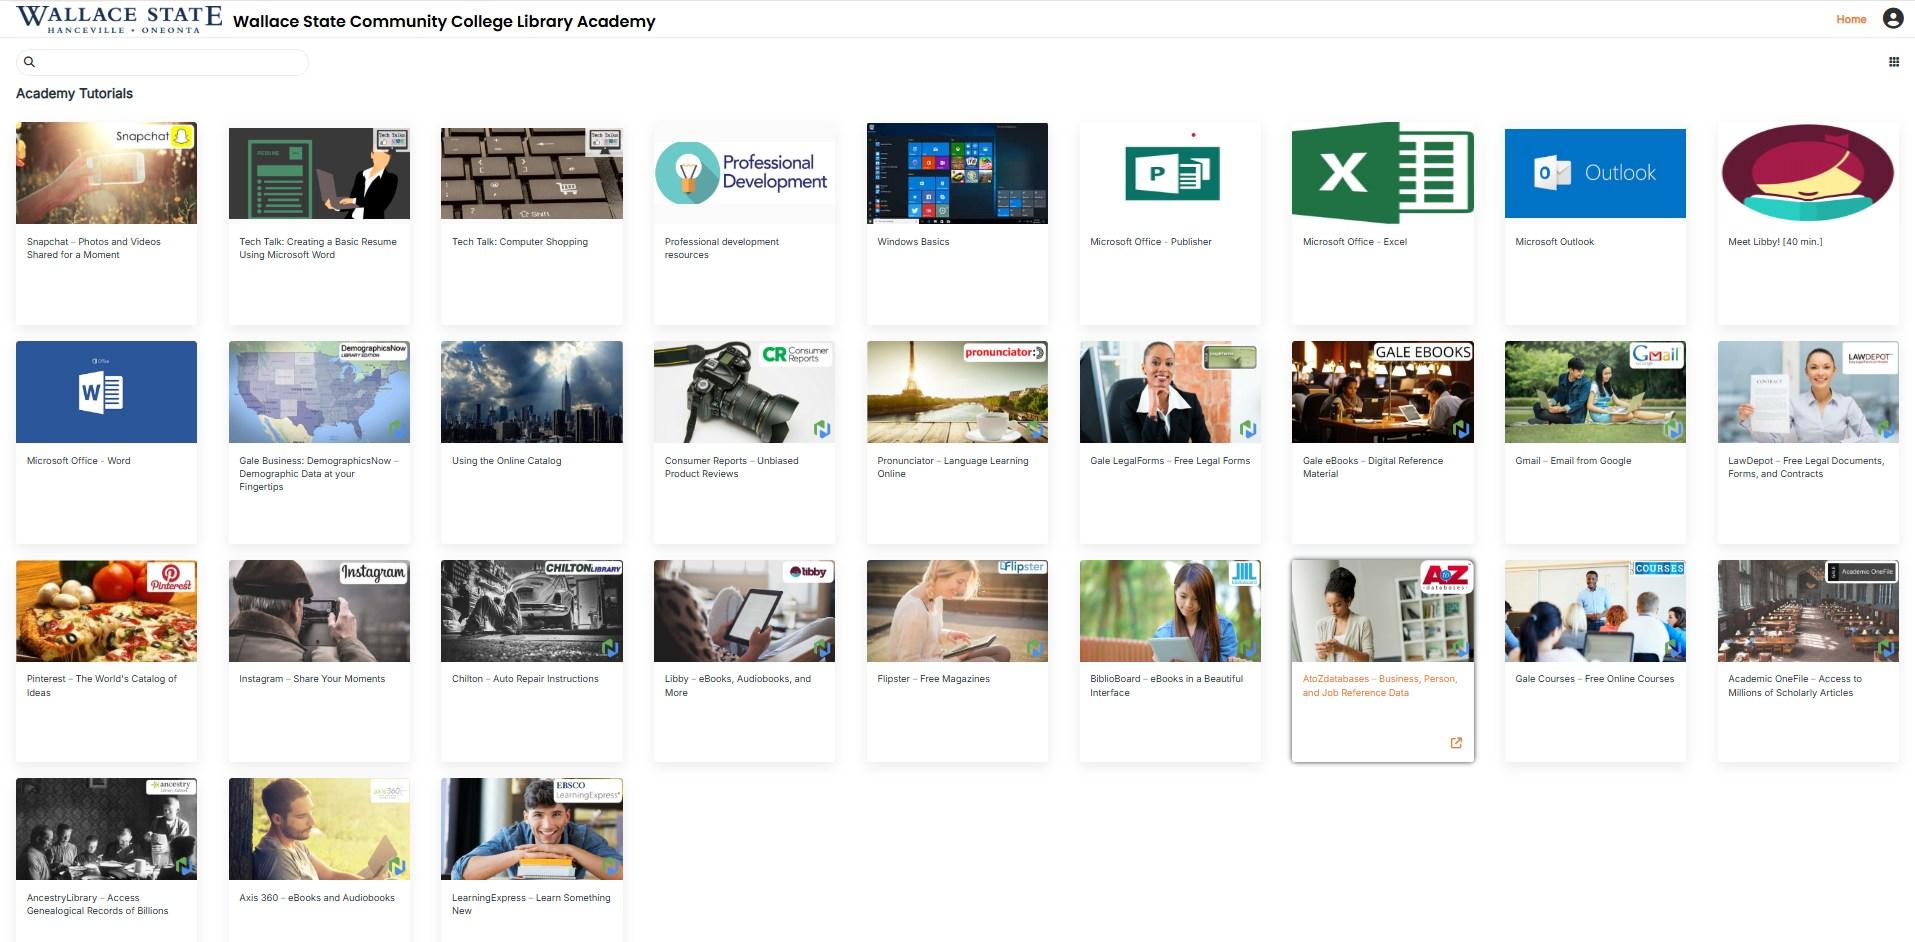Open the Meet Libby thumbnail
This screenshot has height=942, width=1915.
coord(1808,173)
